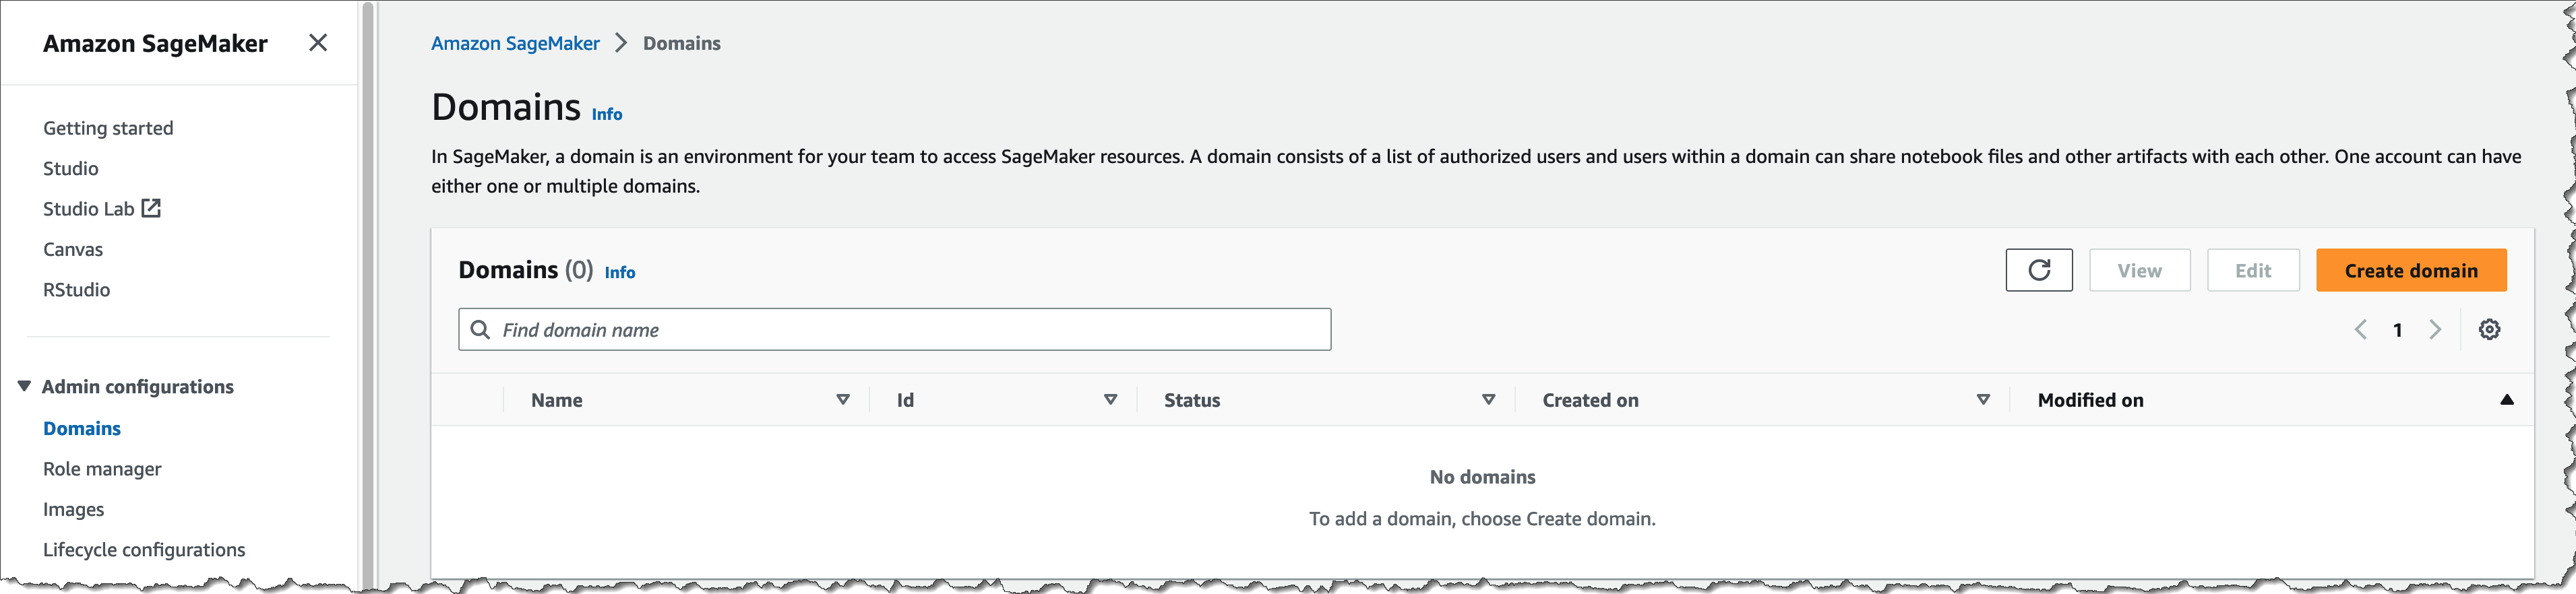This screenshot has height=594, width=2576.
Task: Click the Create domain button
Action: [2410, 270]
